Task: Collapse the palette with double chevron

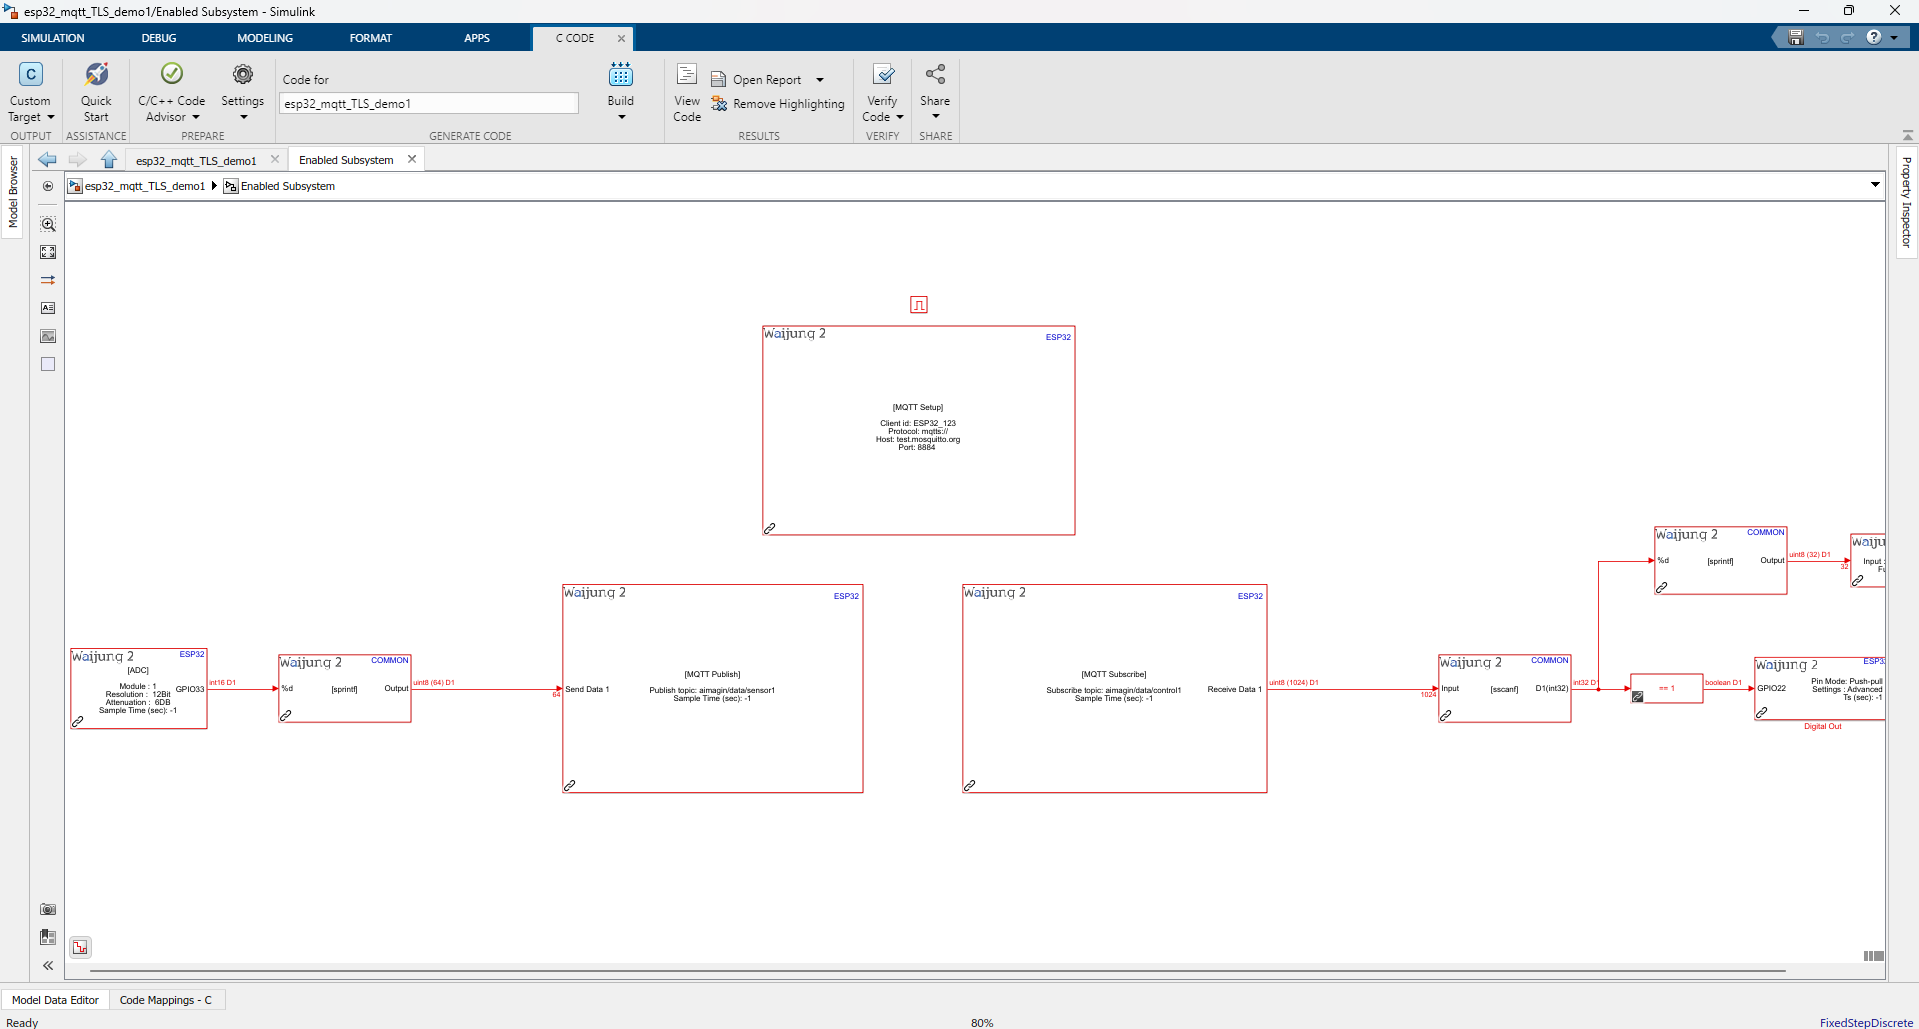Action: pos(48,965)
